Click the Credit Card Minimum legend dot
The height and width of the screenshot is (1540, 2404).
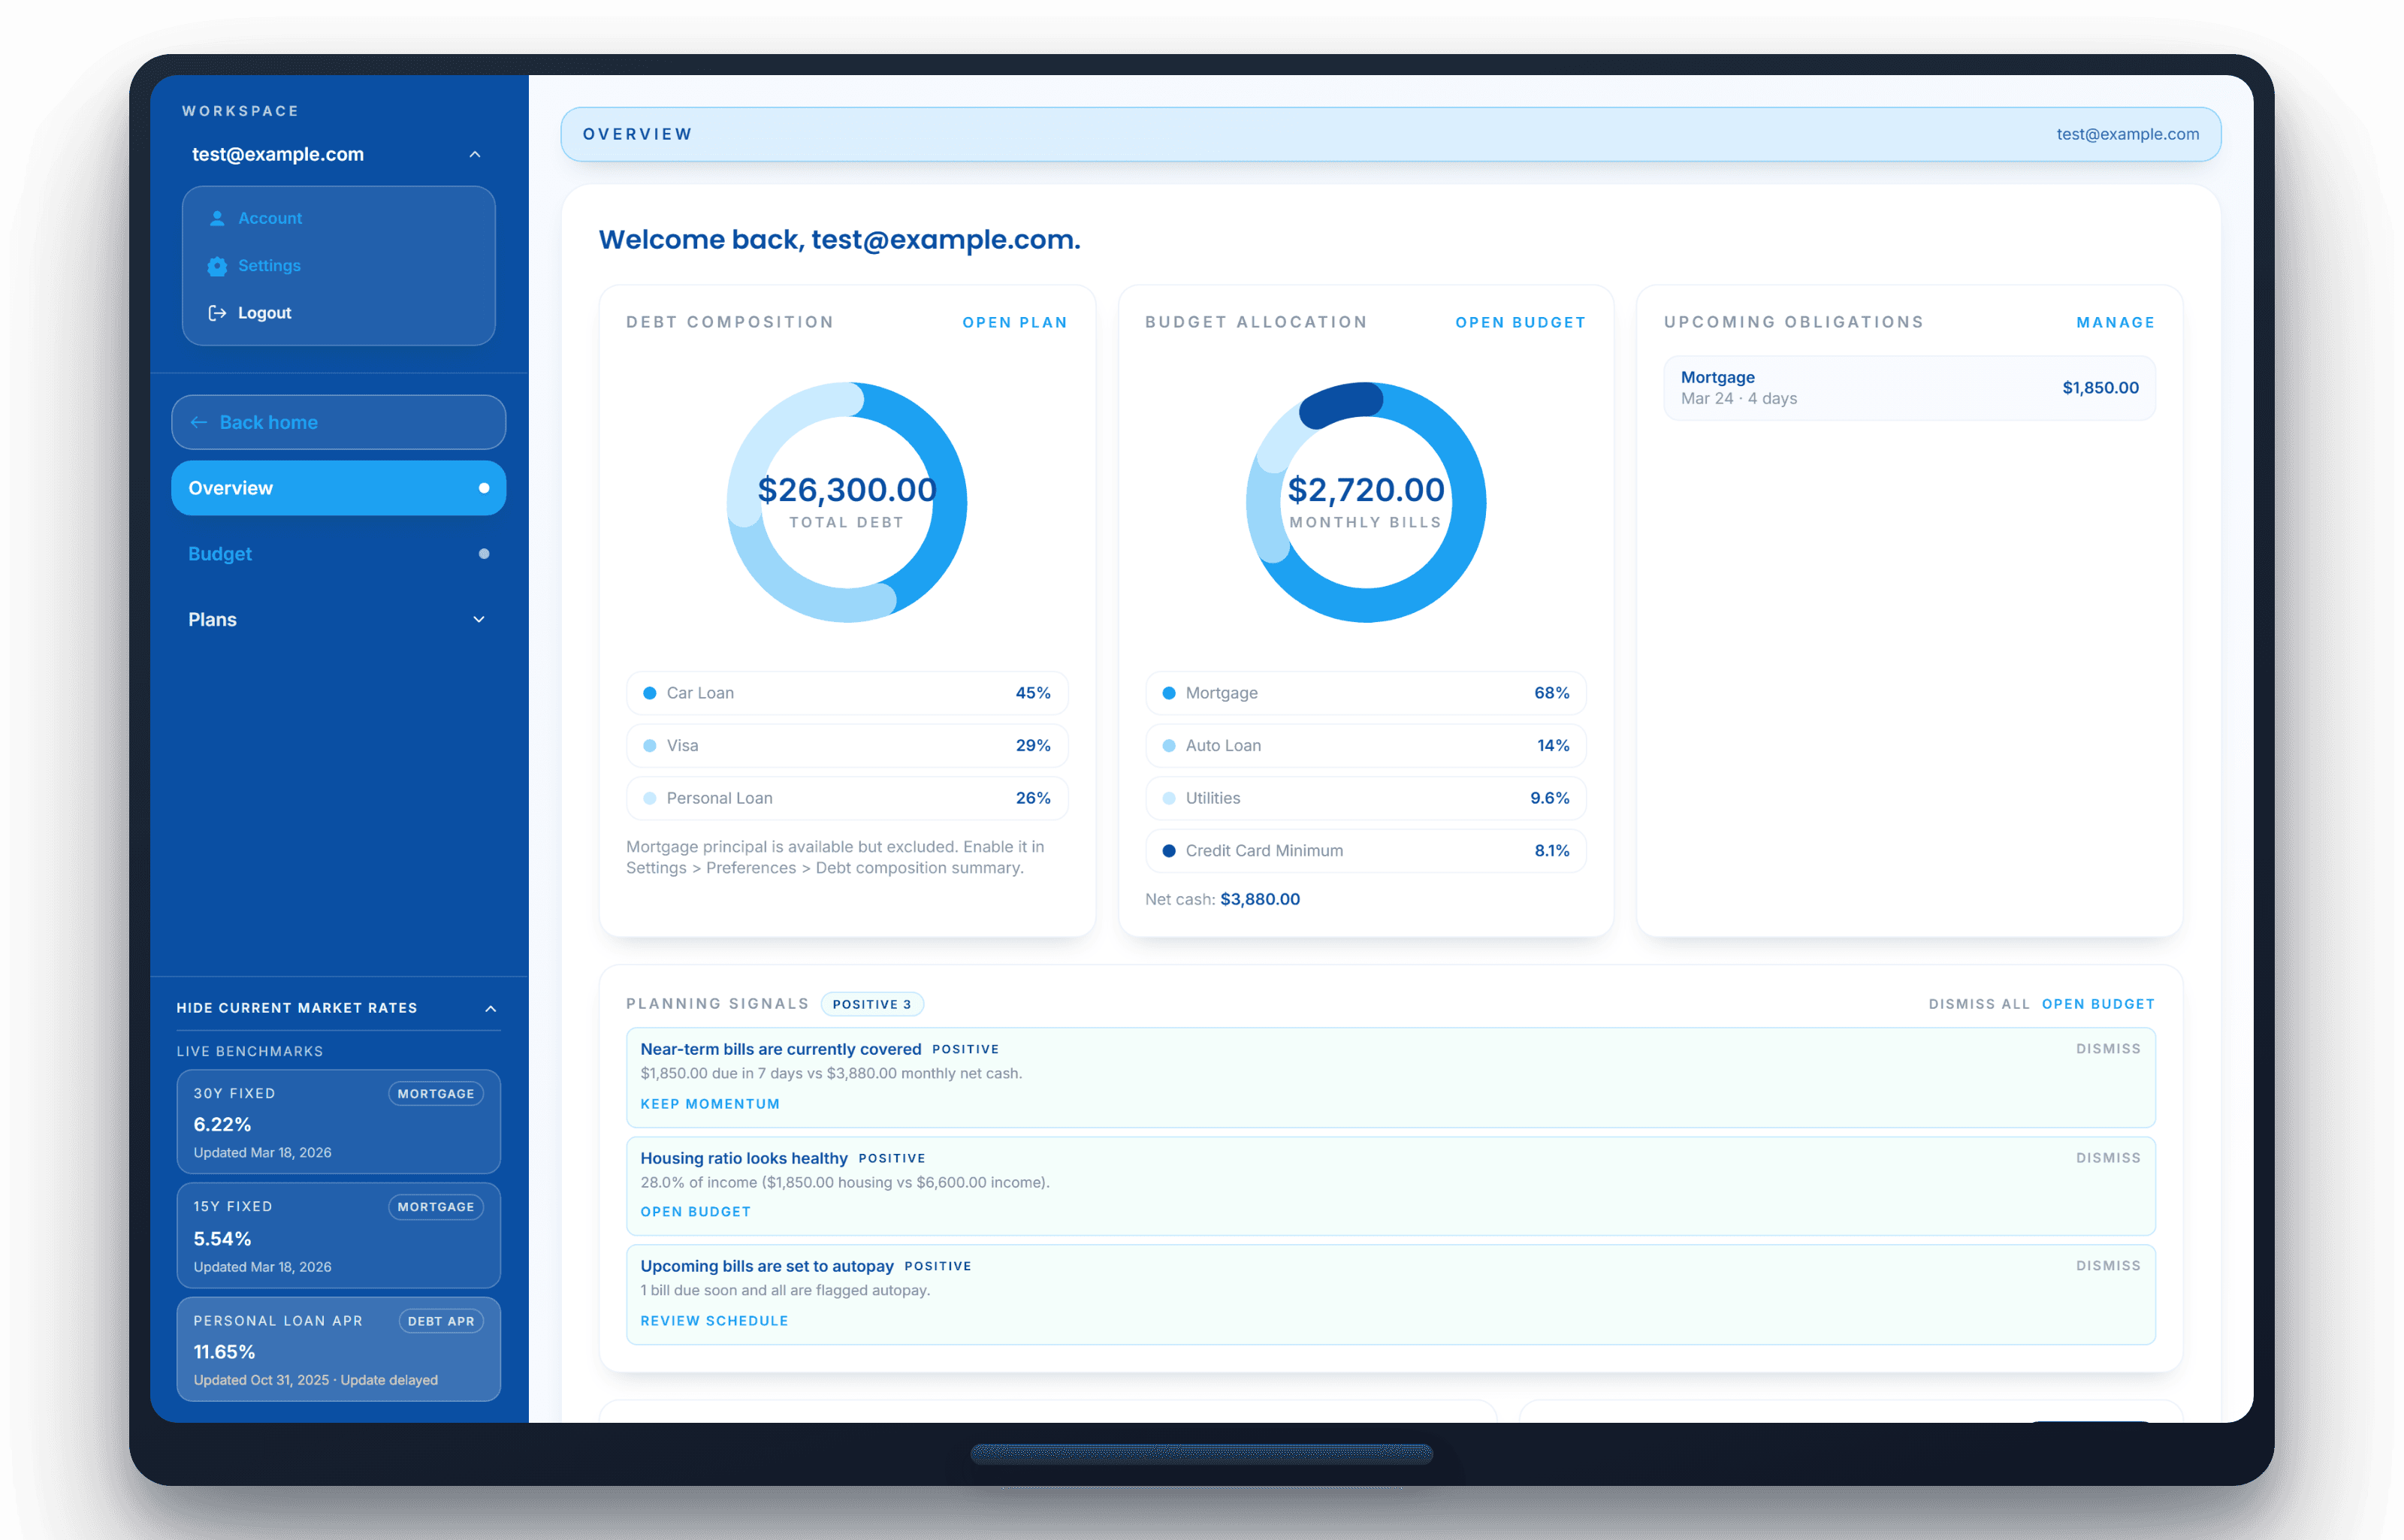tap(1168, 850)
